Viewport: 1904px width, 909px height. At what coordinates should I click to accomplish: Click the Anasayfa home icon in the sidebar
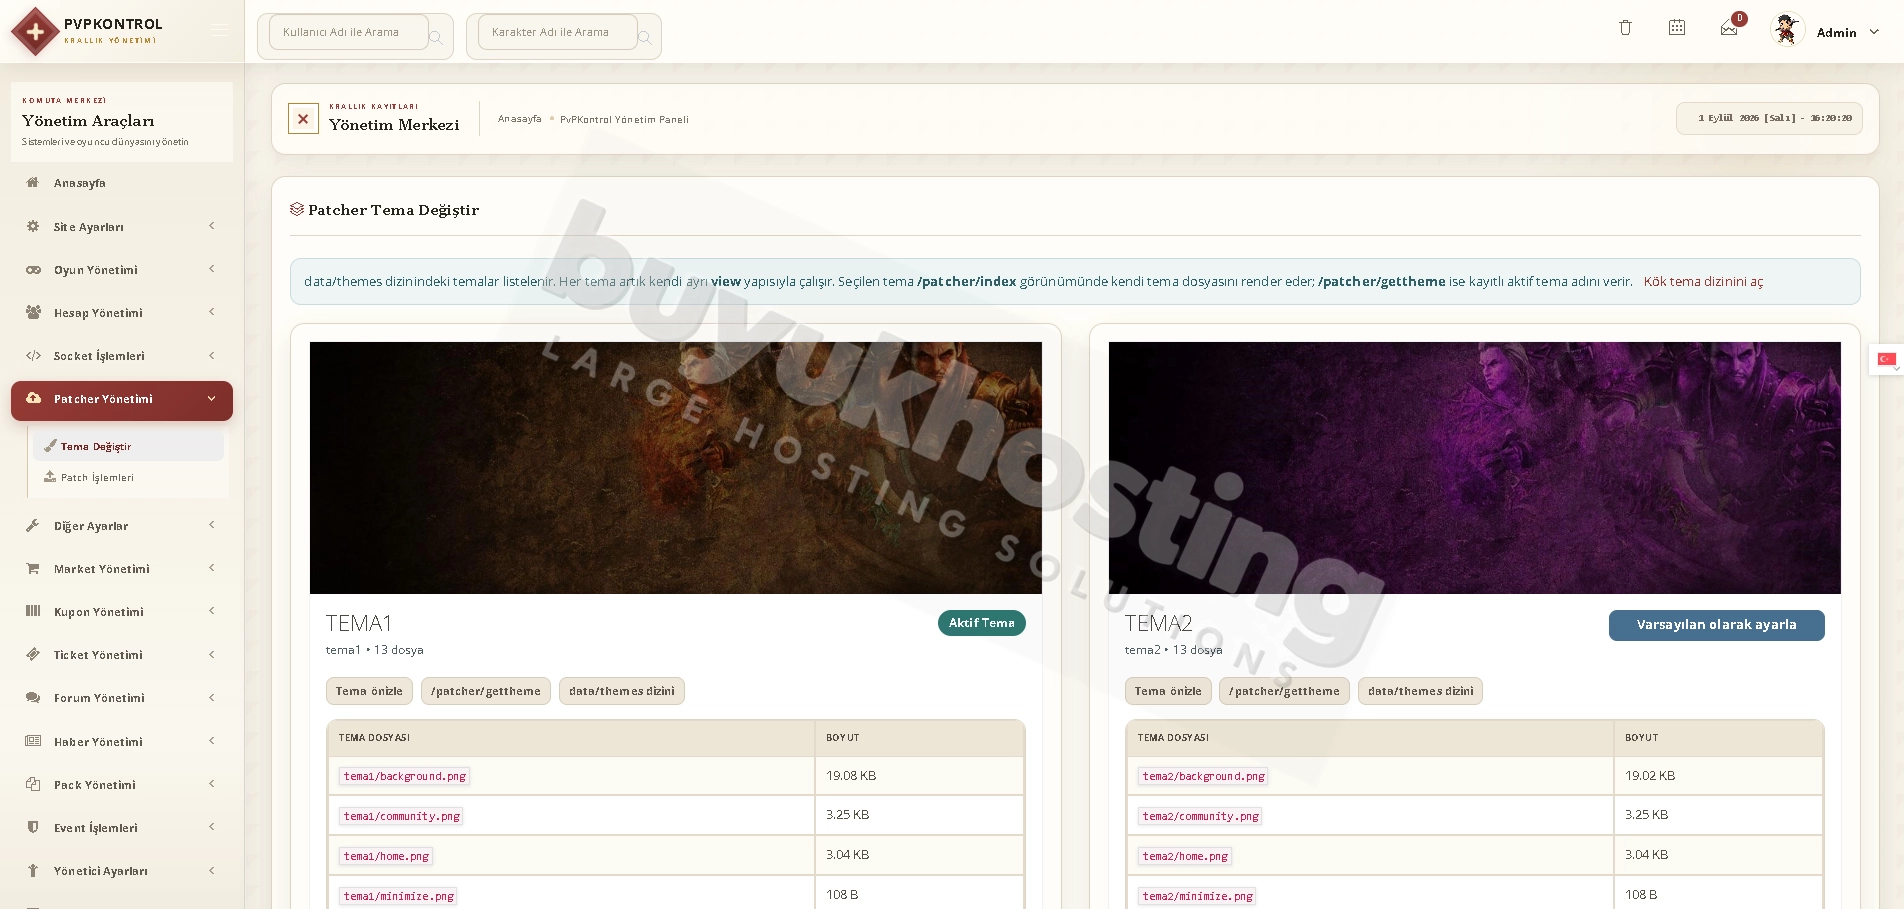pyautogui.click(x=33, y=183)
